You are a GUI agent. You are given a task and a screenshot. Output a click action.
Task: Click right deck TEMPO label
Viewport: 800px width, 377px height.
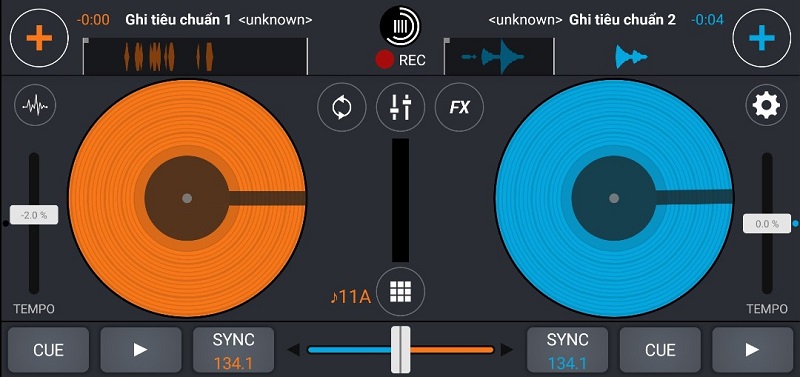(767, 309)
